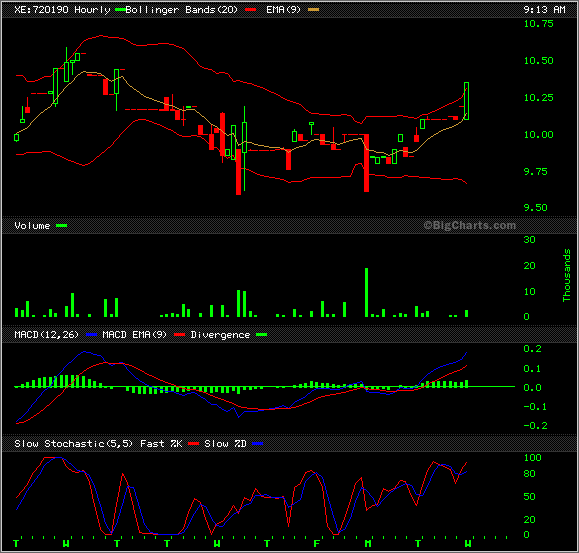Viewport: 579px width, 553px height.
Task: Click the M day marker on the time axis
Action: (368, 544)
